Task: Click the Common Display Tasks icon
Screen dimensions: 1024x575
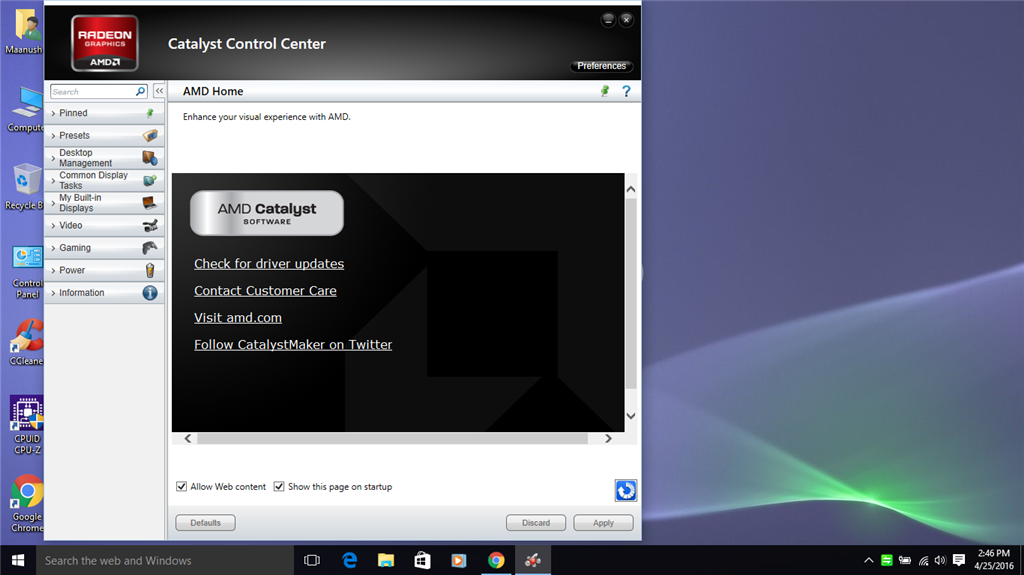Action: 150,180
